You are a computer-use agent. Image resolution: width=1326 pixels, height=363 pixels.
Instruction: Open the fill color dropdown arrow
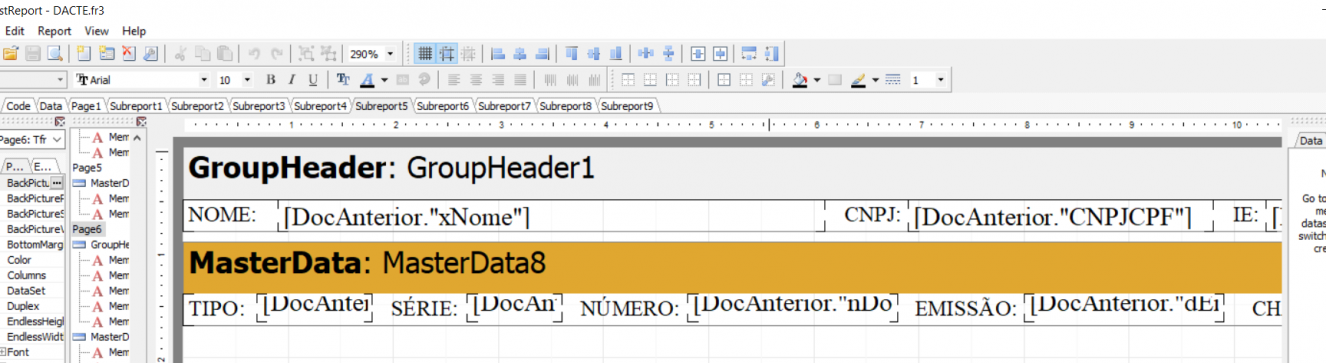tap(816, 80)
